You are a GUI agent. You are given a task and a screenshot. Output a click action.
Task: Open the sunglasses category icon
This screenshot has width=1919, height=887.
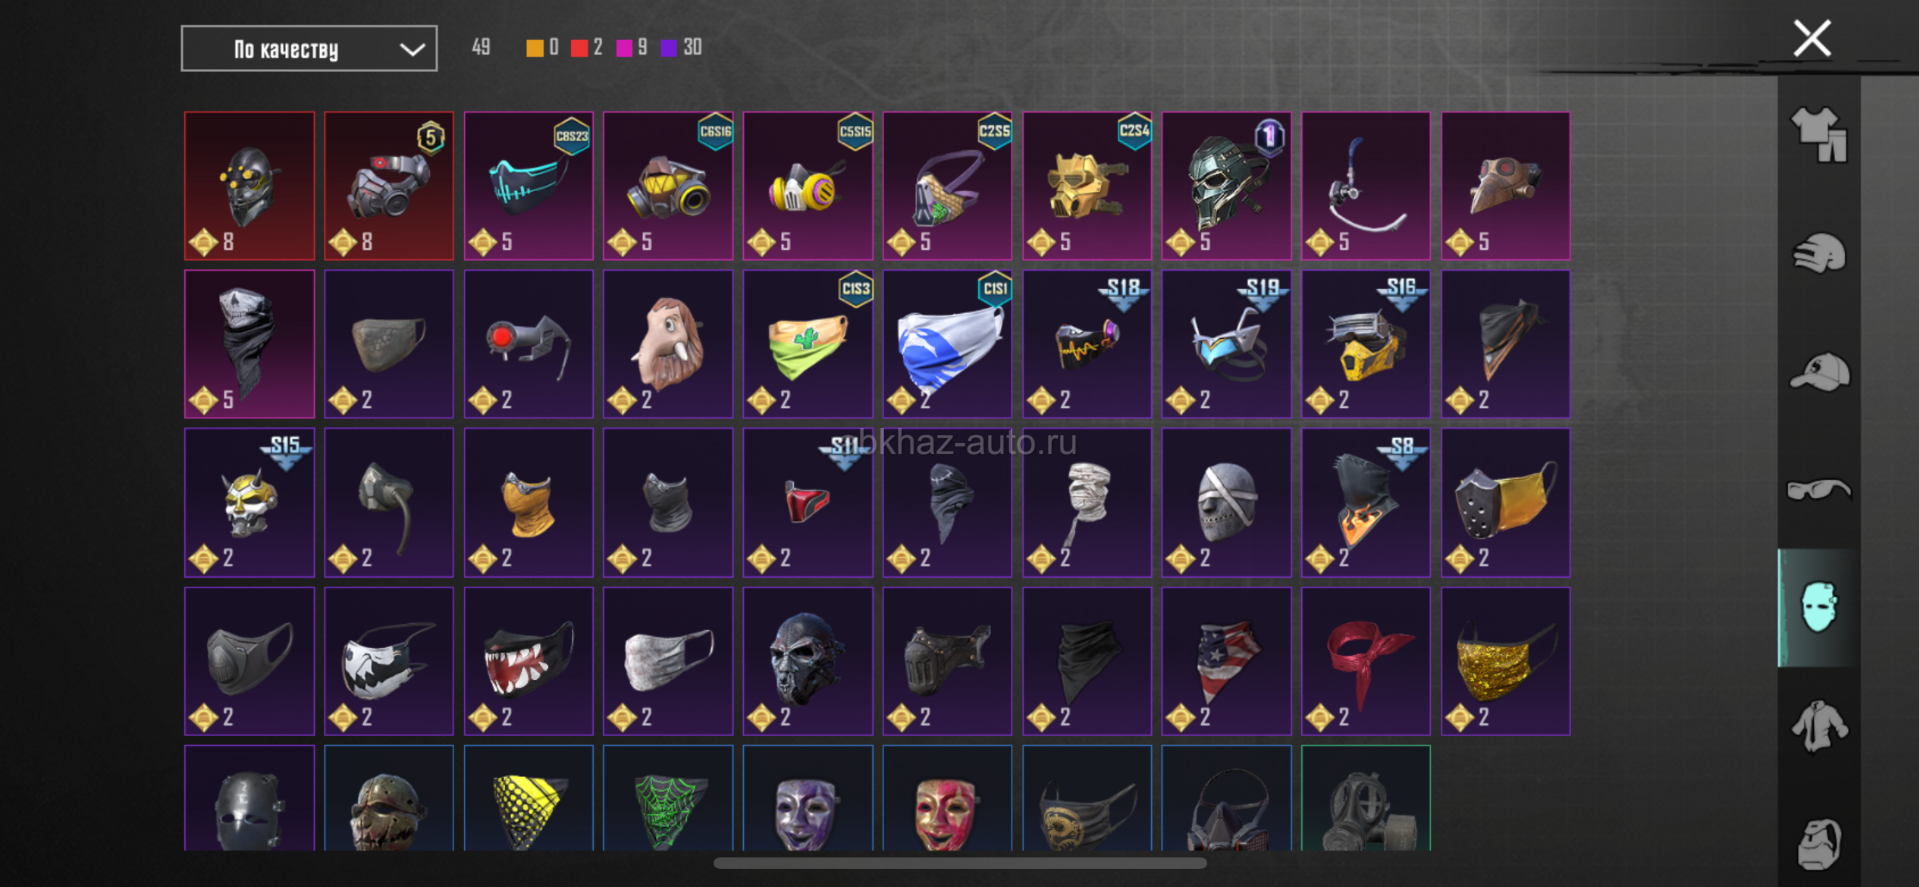pyautogui.click(x=1819, y=489)
